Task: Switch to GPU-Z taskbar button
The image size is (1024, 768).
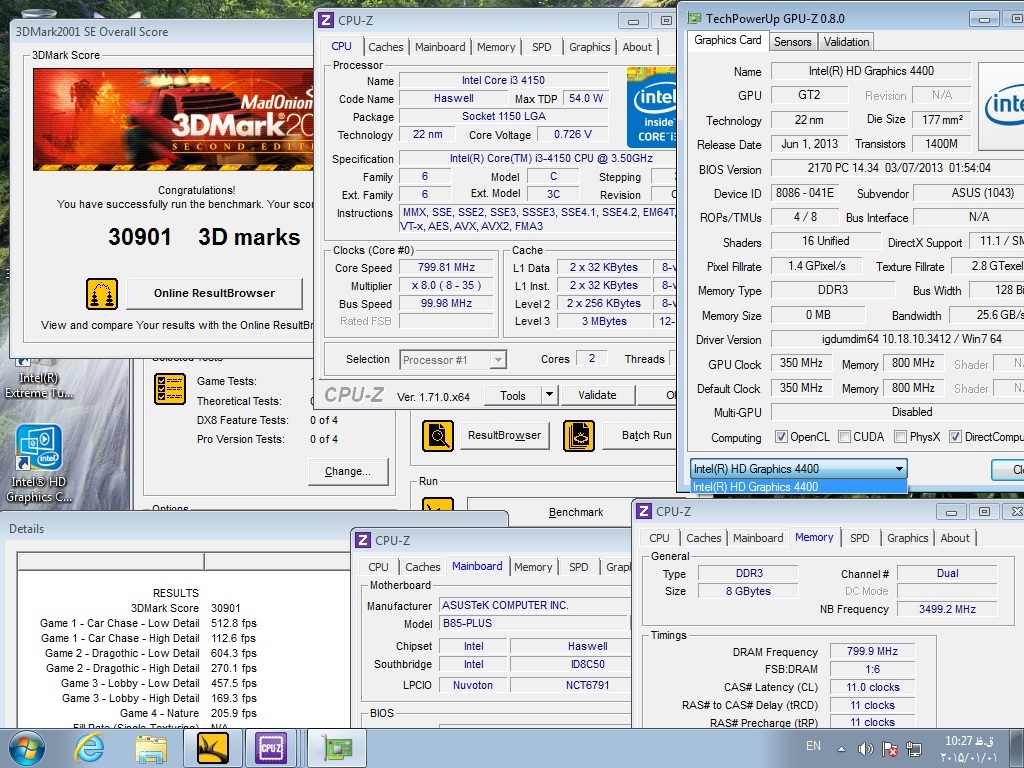Action: click(x=338, y=748)
